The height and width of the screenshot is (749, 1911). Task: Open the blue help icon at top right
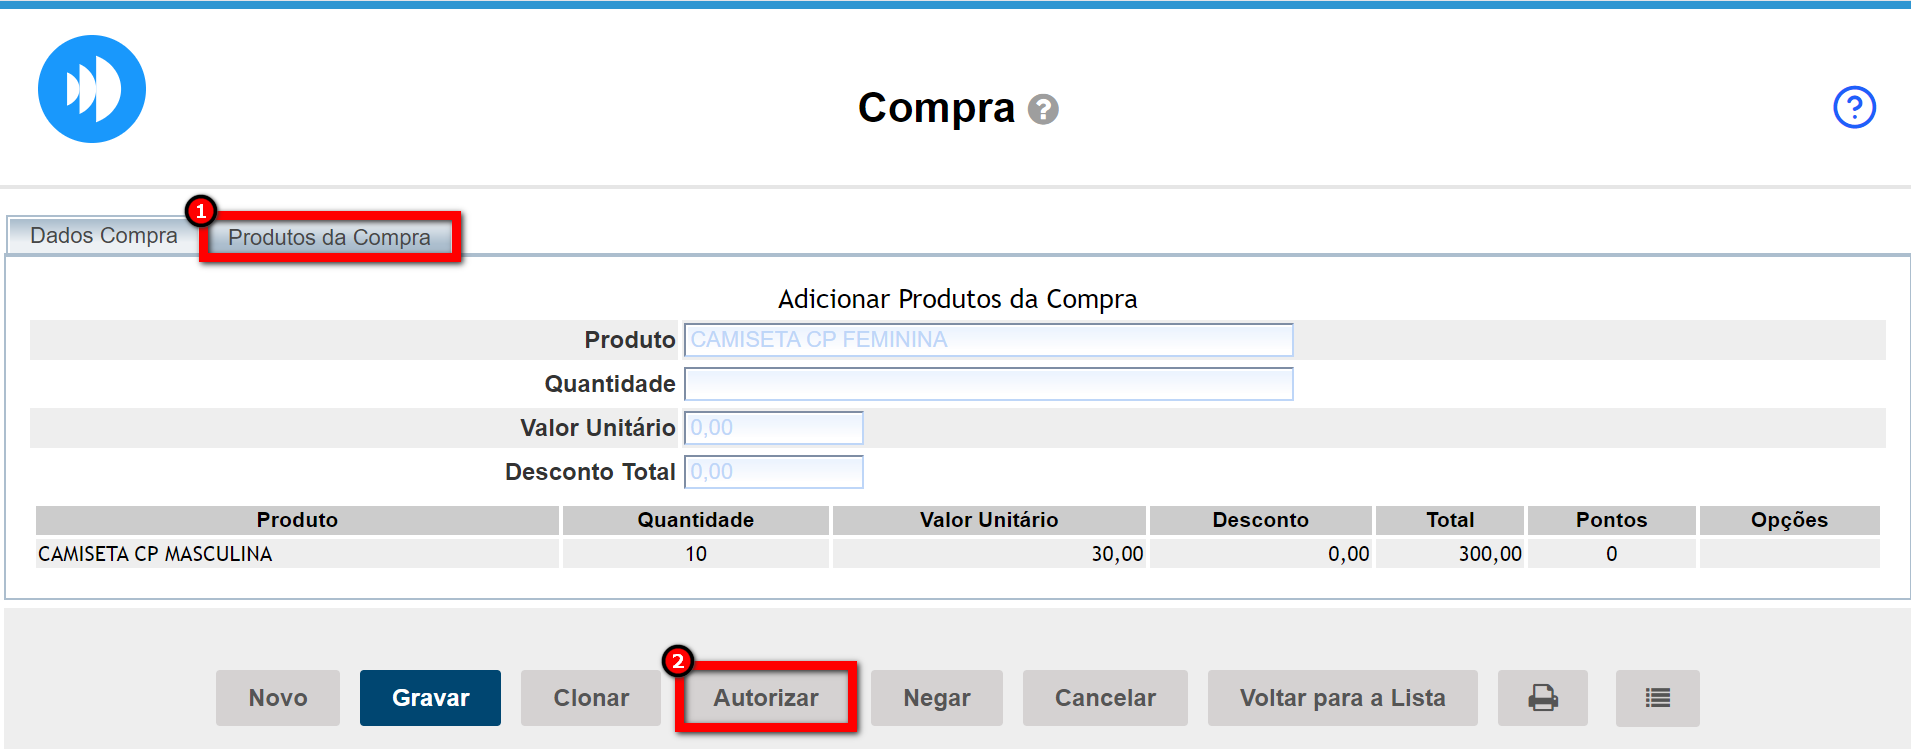coord(1853,107)
